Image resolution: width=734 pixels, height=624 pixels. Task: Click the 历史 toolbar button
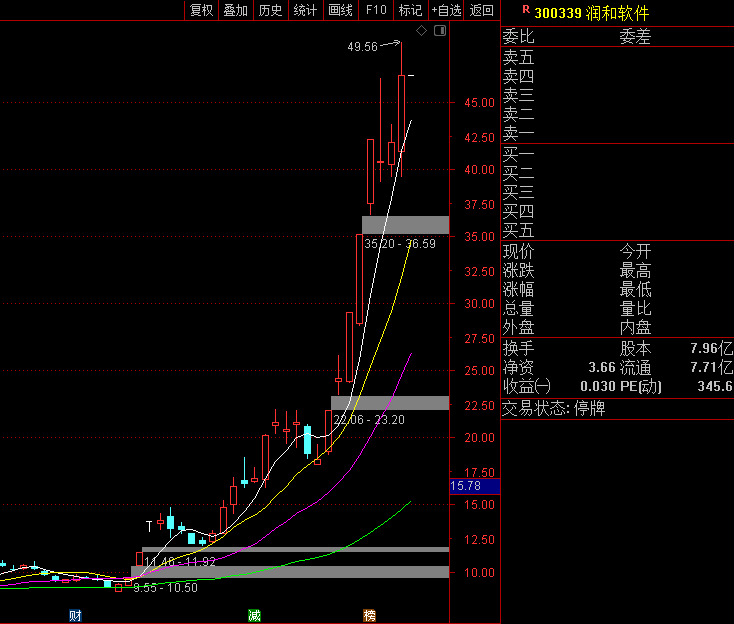click(271, 10)
